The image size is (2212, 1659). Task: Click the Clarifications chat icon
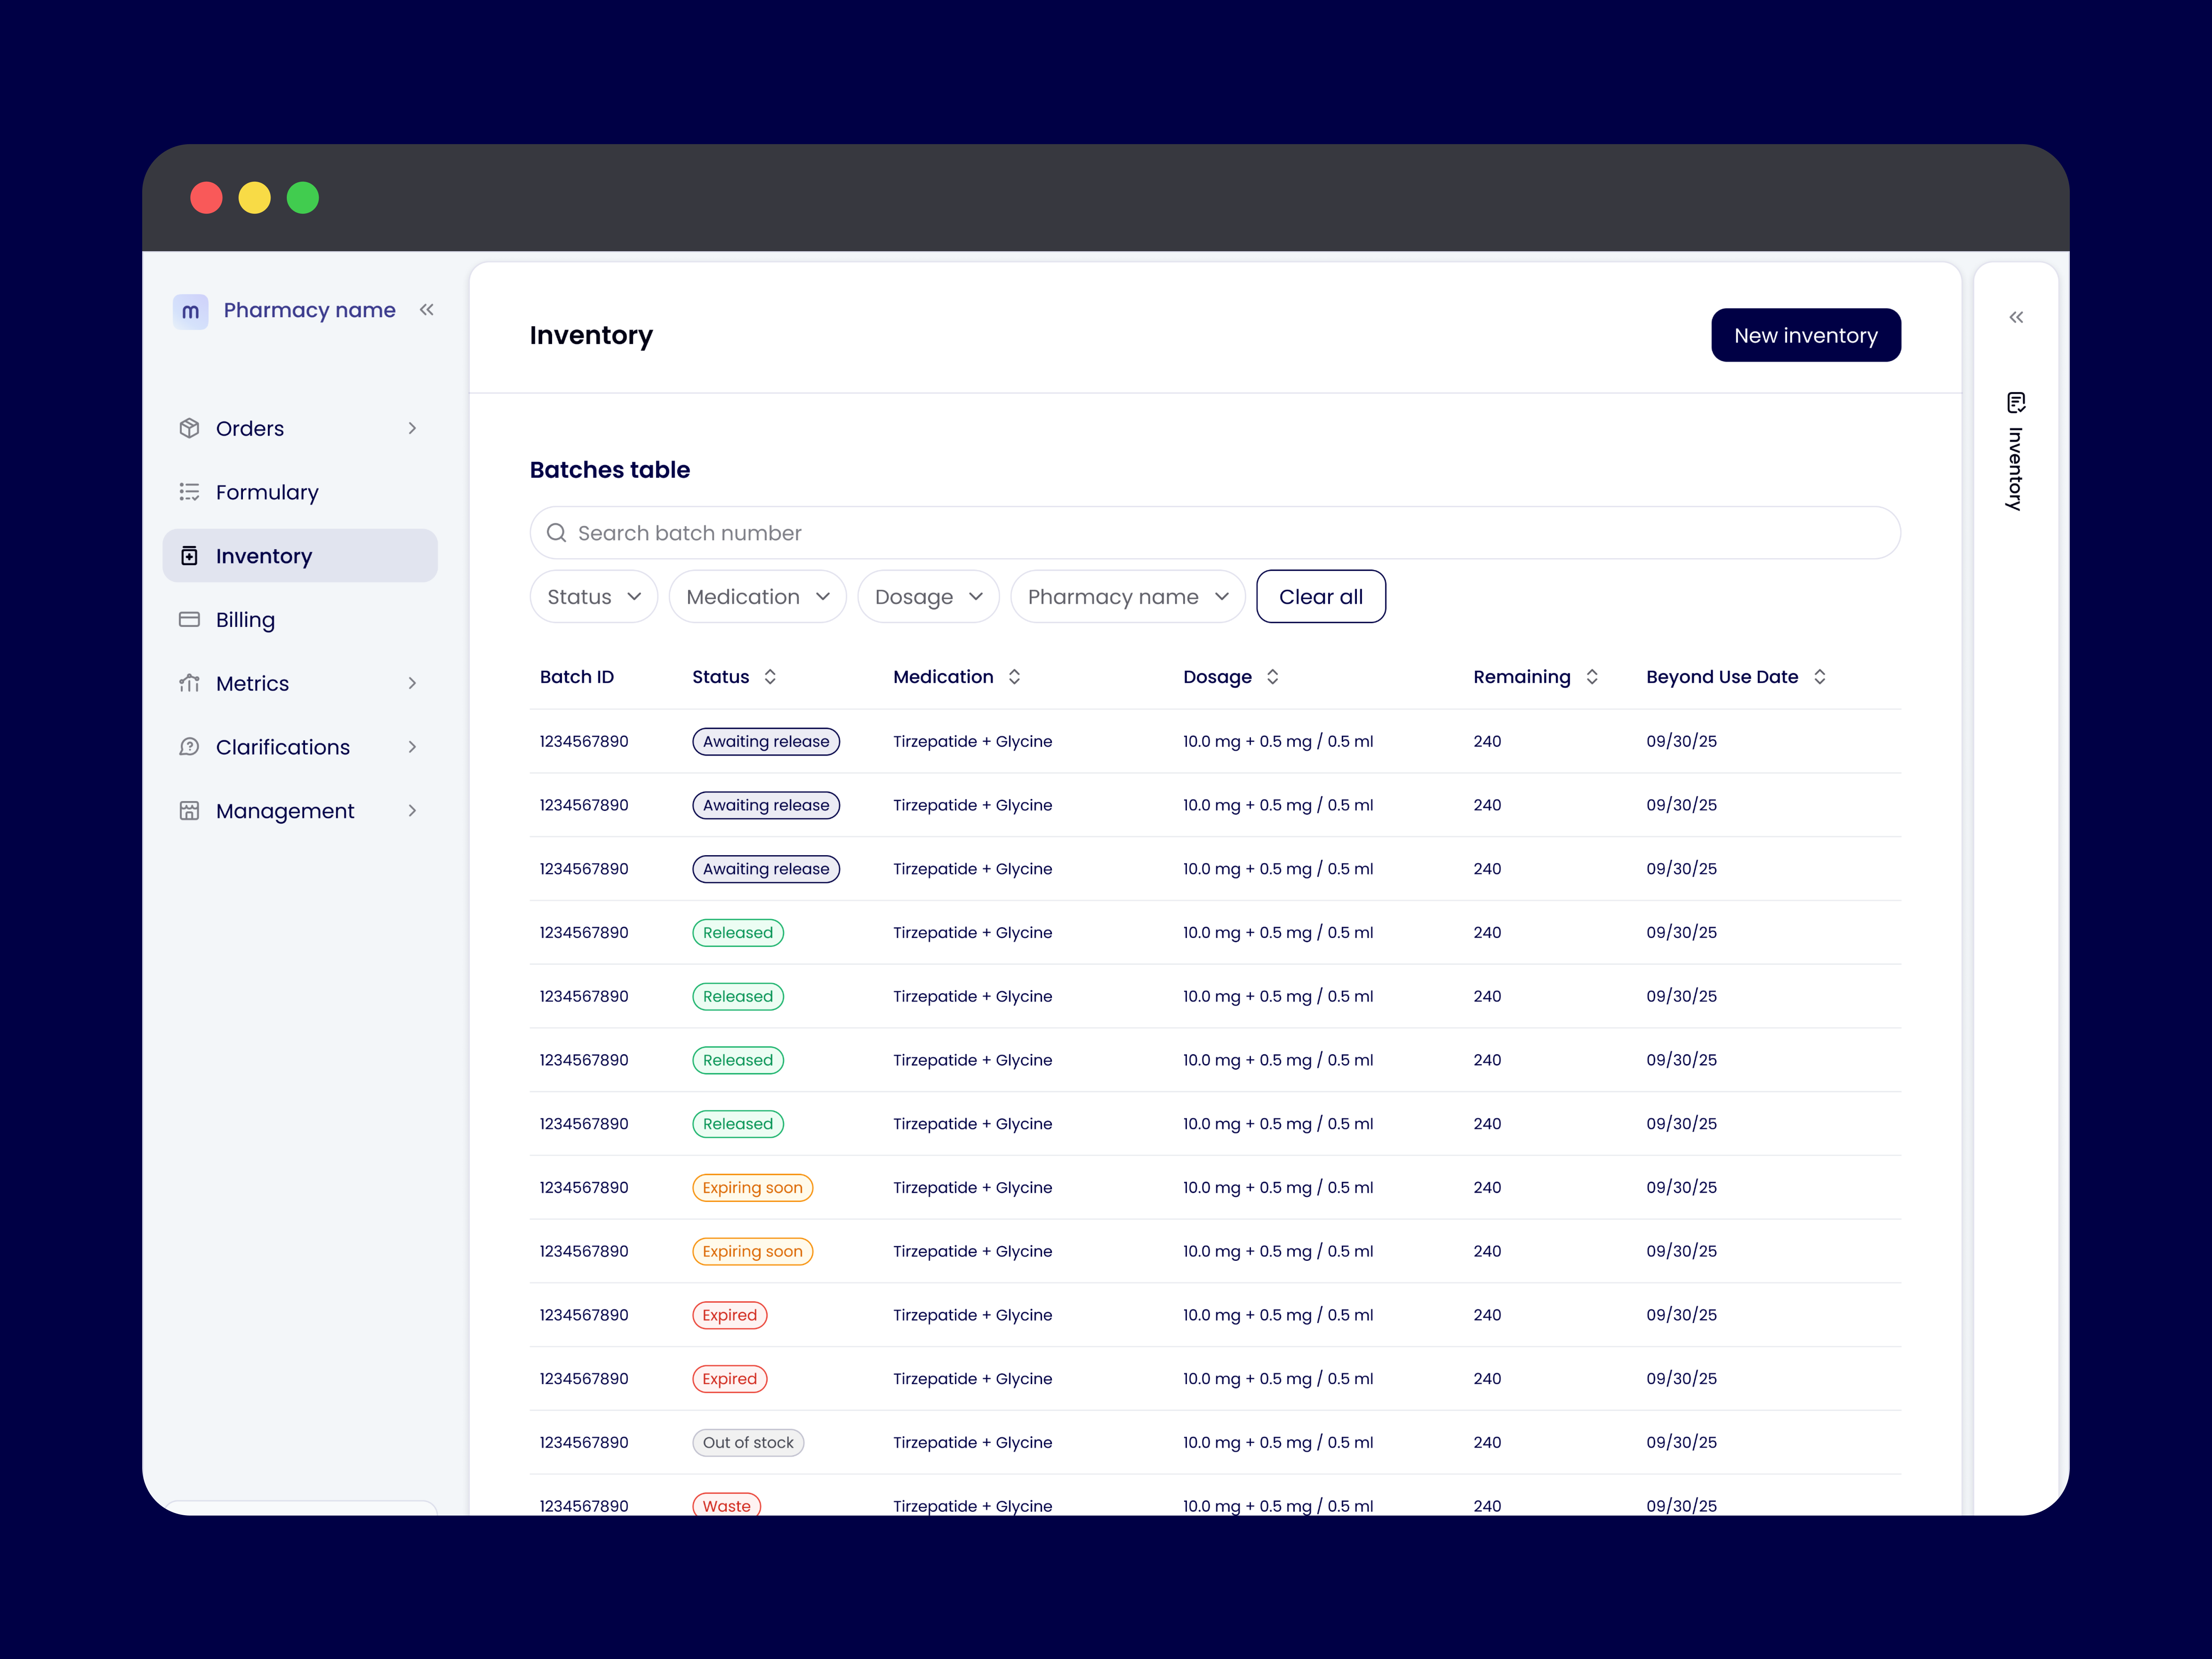189,747
